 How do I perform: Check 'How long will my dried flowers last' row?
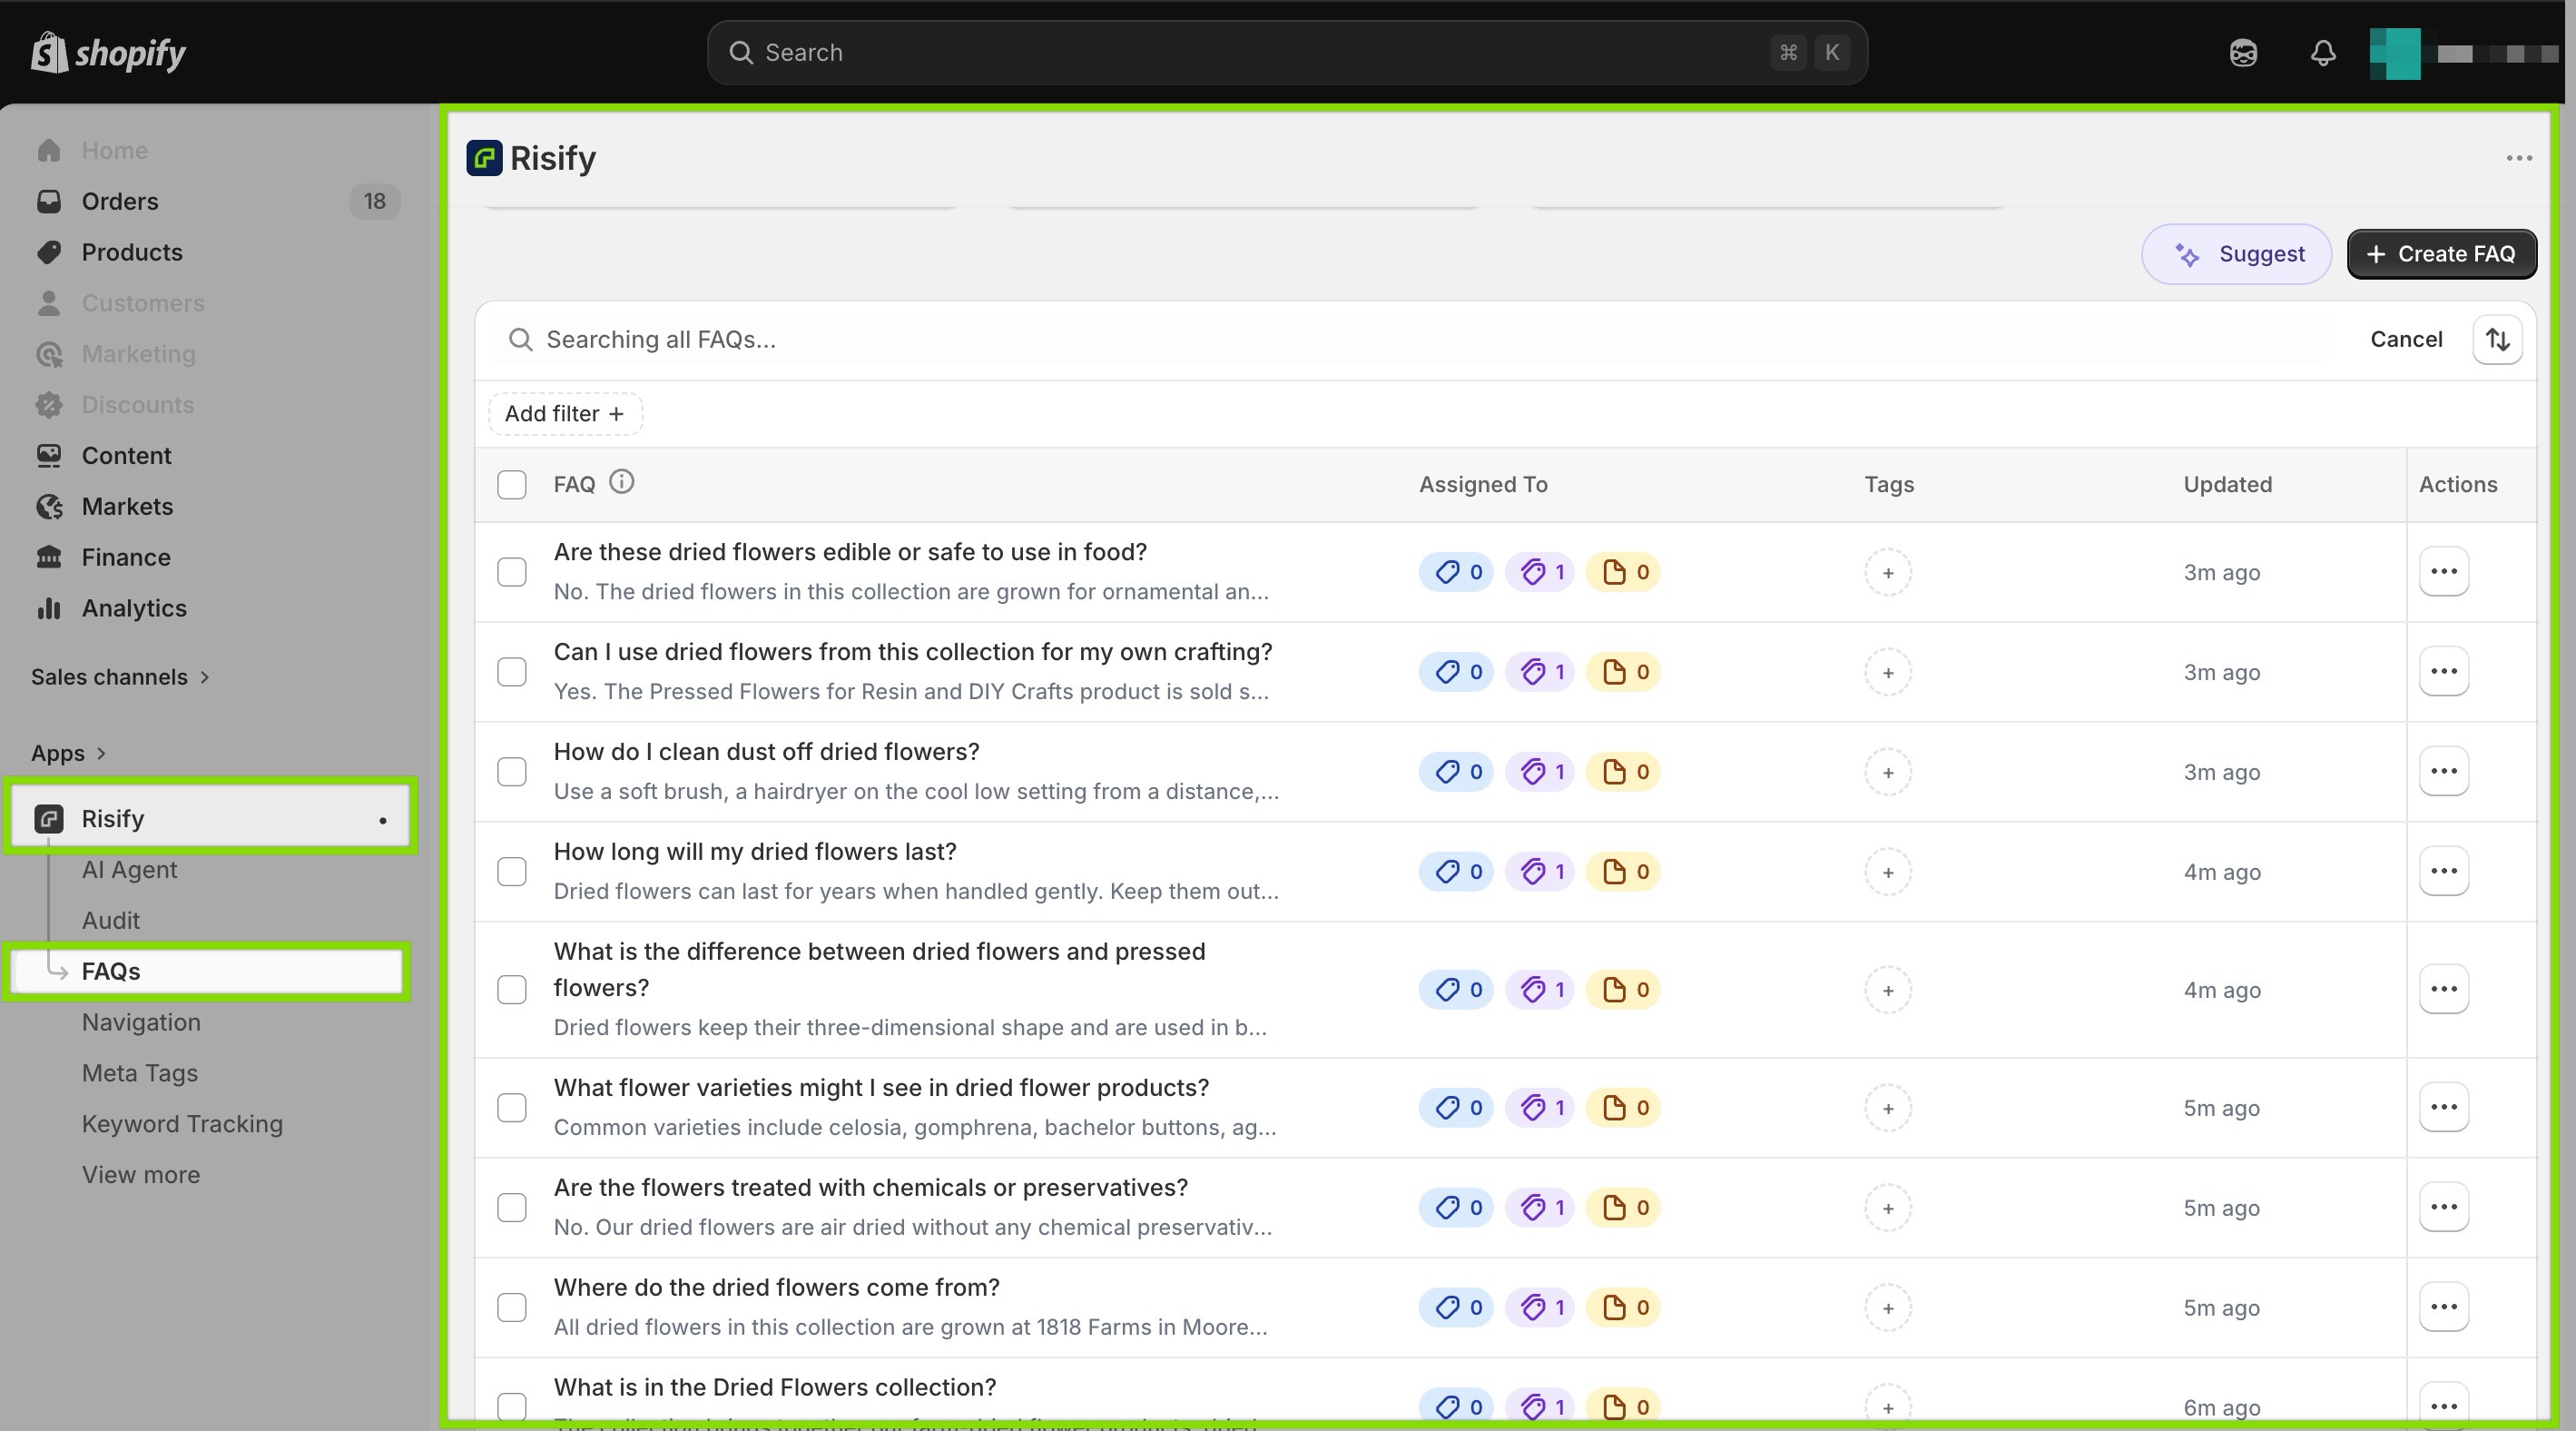[511, 872]
